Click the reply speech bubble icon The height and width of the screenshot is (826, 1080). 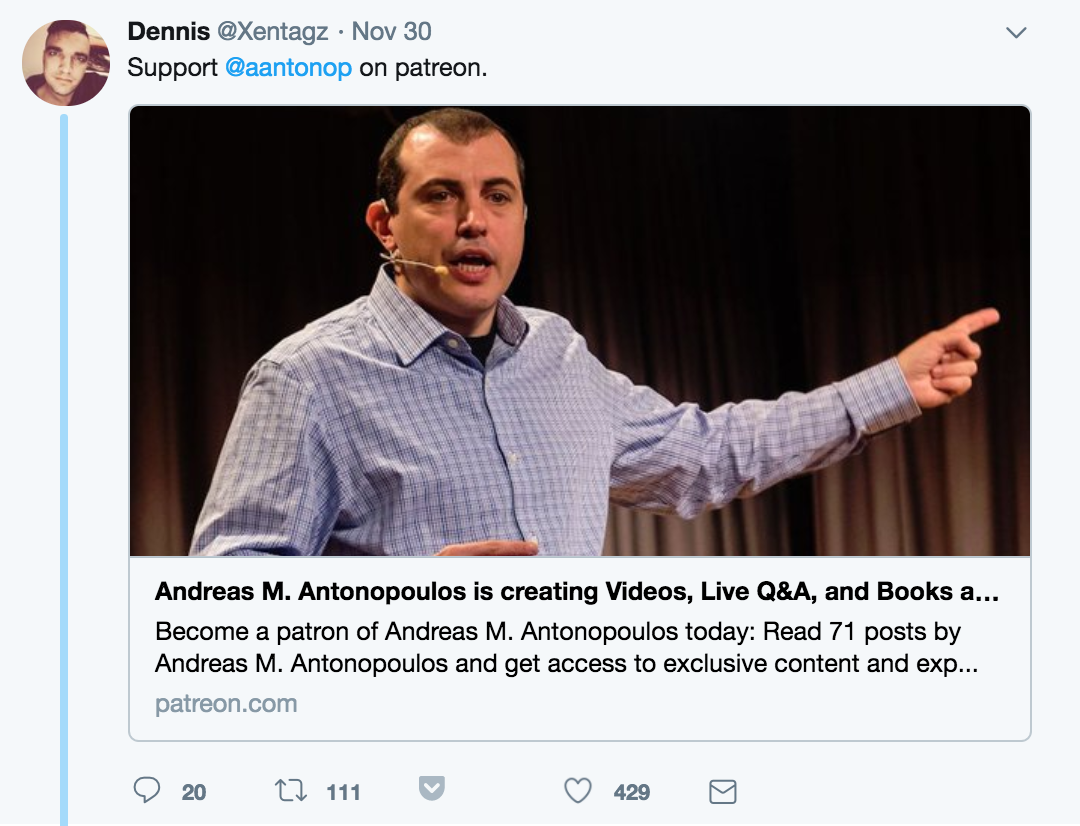[147, 791]
